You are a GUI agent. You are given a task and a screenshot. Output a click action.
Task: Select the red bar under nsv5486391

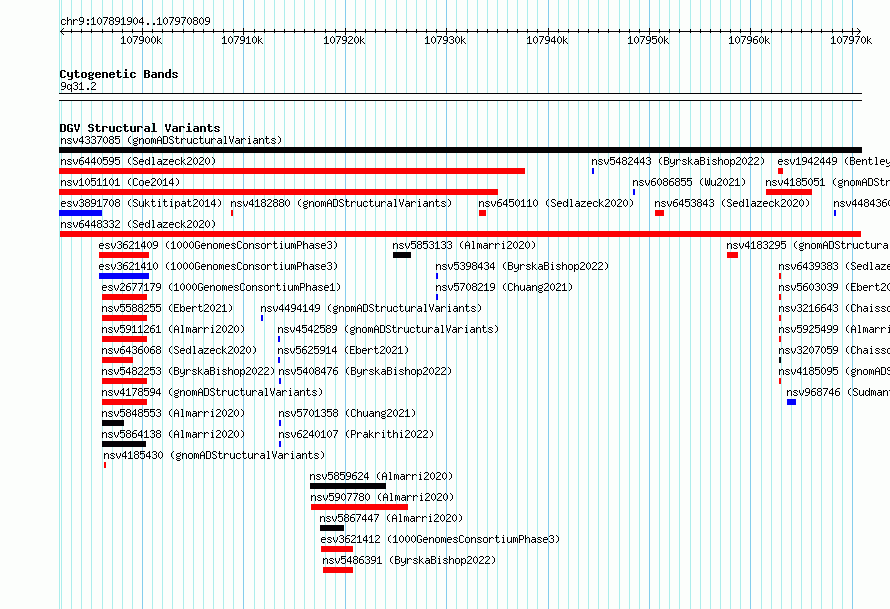coord(338,570)
